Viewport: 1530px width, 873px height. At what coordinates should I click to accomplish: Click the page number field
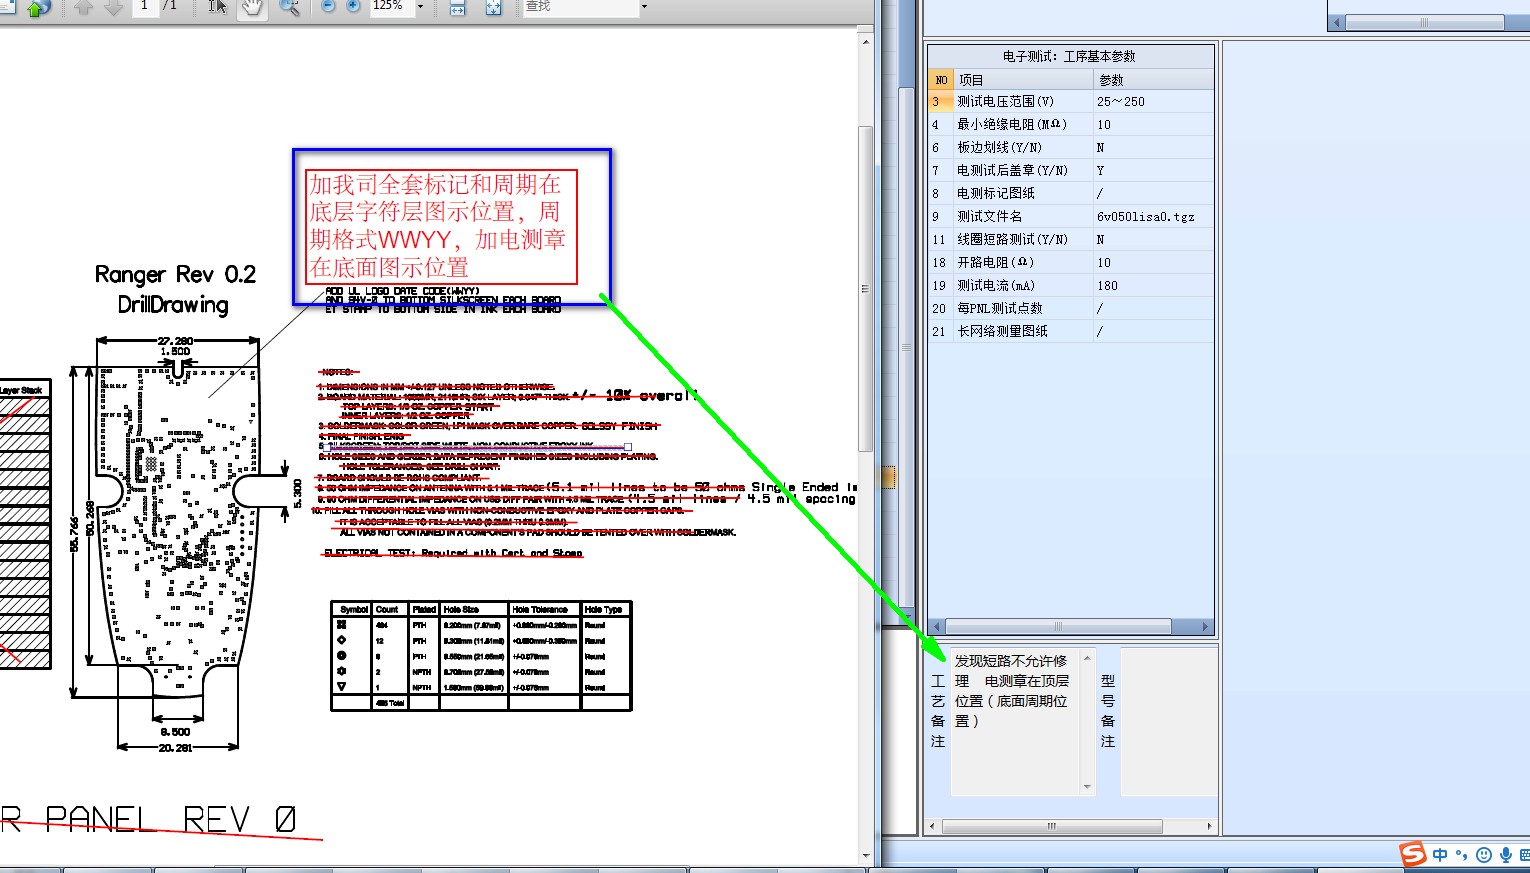145,6
